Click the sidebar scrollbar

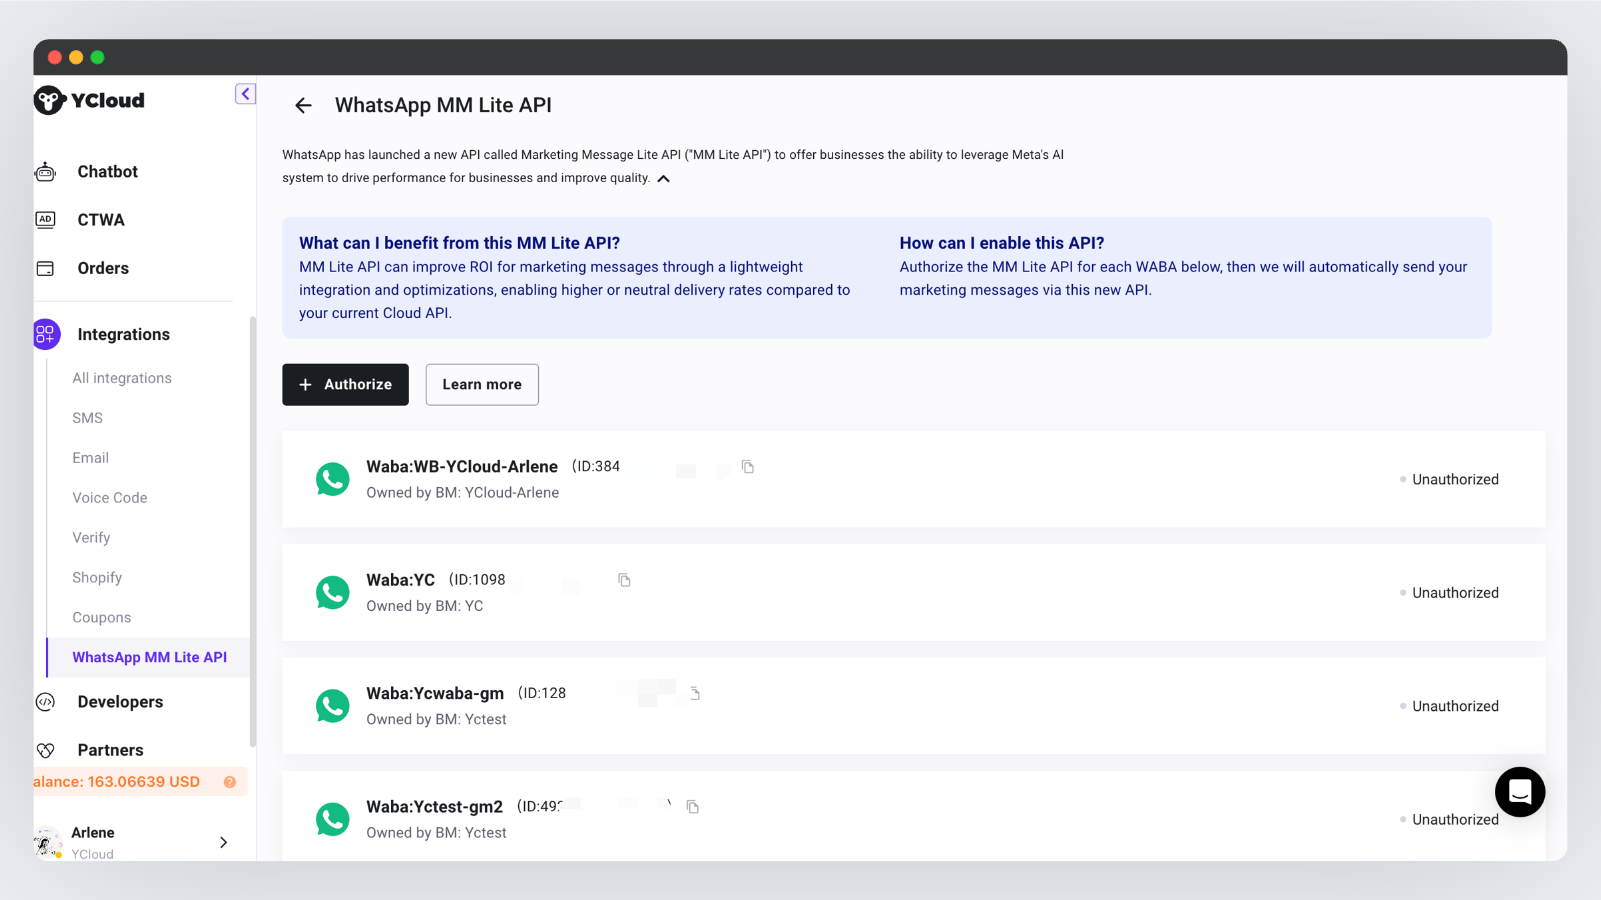pyautogui.click(x=253, y=530)
